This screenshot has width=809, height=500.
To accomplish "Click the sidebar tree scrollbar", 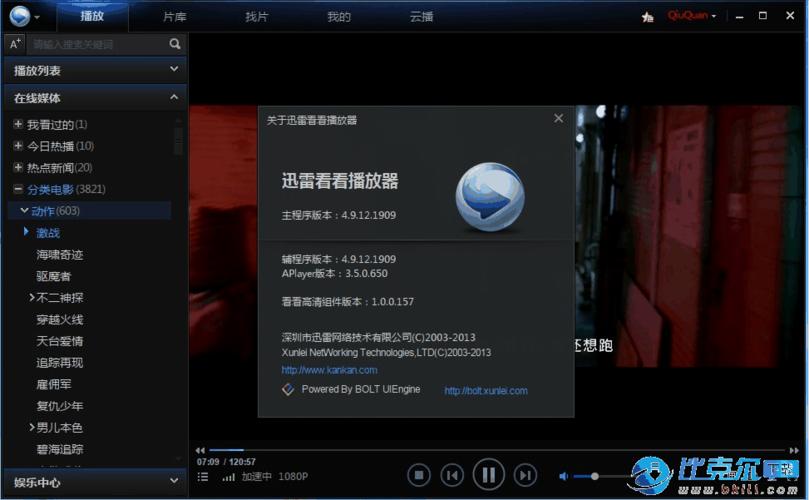I will tap(178, 139).
